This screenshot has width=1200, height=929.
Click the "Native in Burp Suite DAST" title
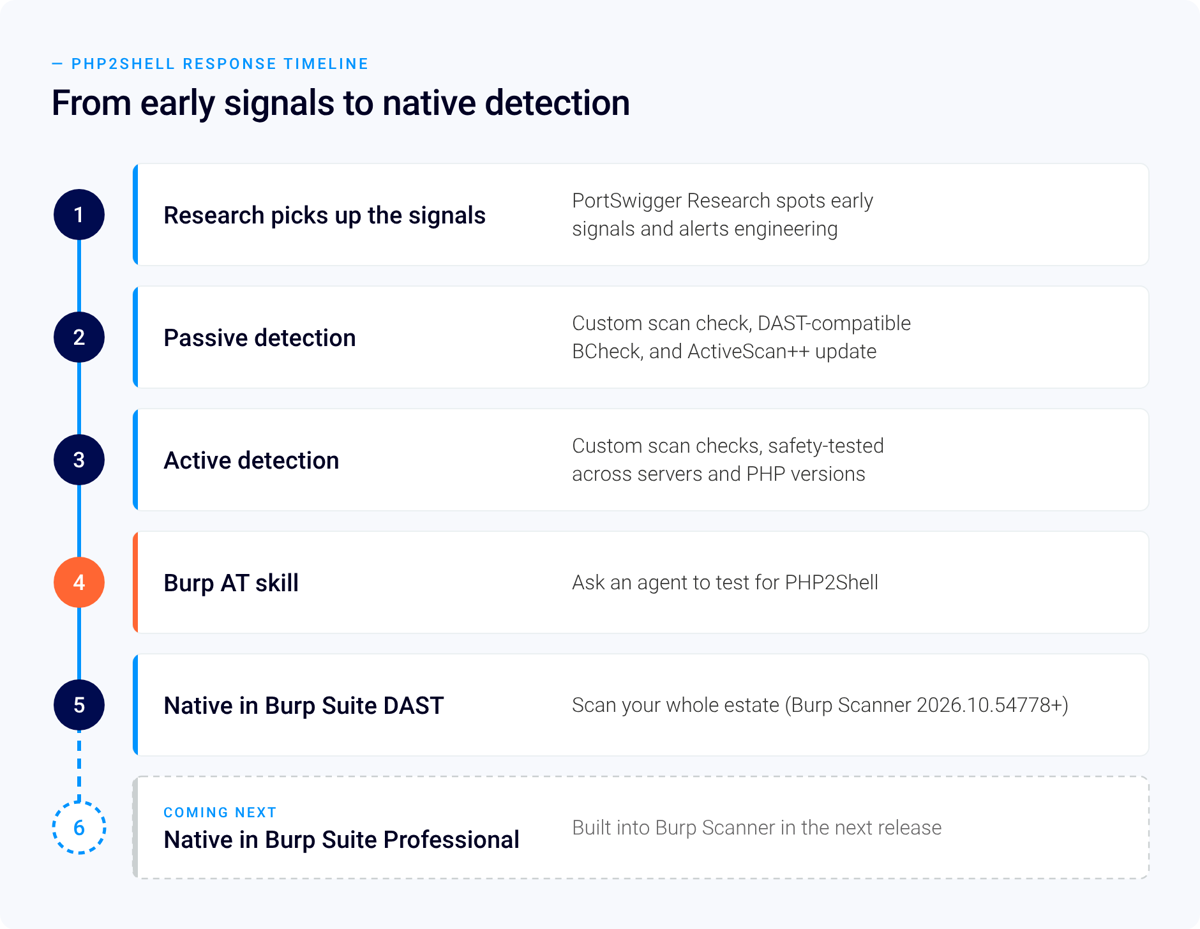click(304, 705)
